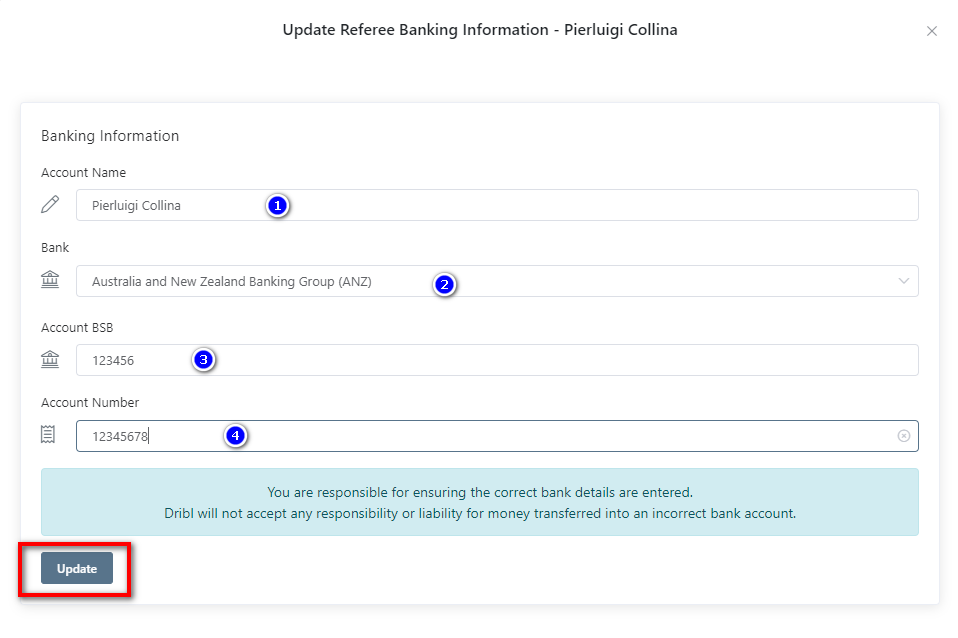Expand the Bank dropdown using its chevron arrow
The width and height of the screenshot is (958, 638).
coord(904,281)
